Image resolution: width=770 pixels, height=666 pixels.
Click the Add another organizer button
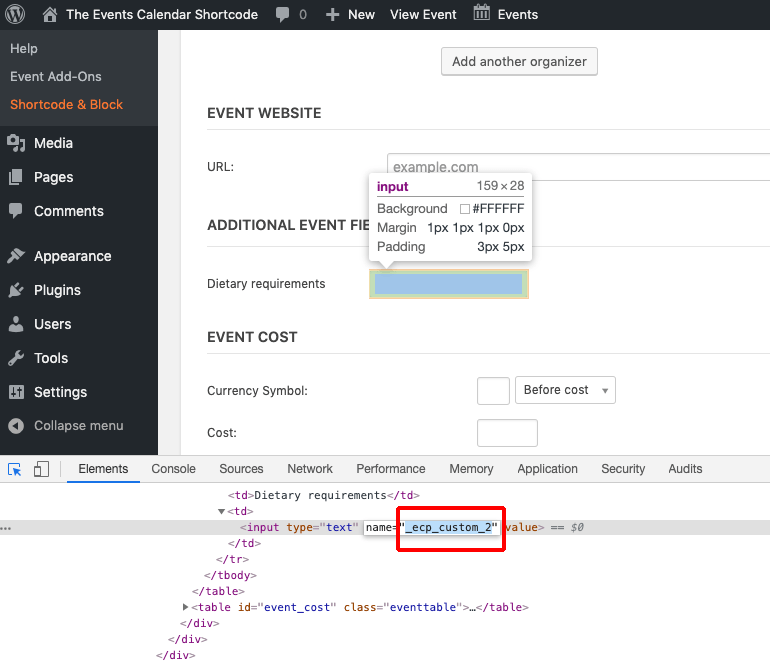(519, 61)
